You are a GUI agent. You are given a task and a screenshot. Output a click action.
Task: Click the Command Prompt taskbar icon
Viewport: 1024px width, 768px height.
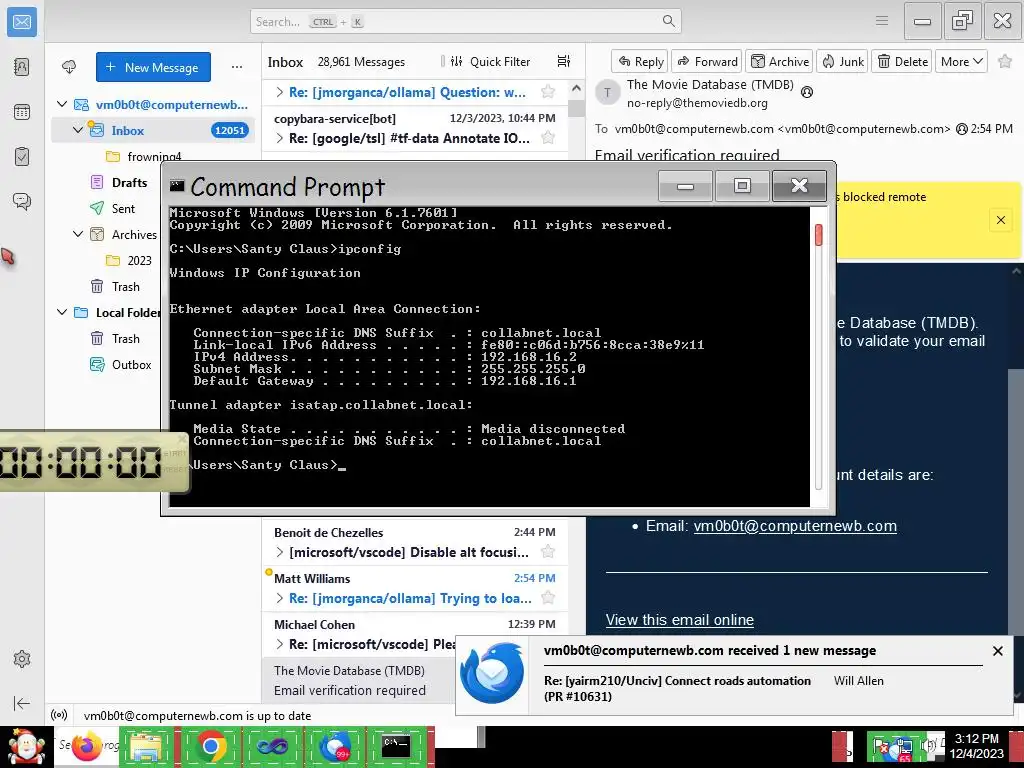(x=396, y=746)
